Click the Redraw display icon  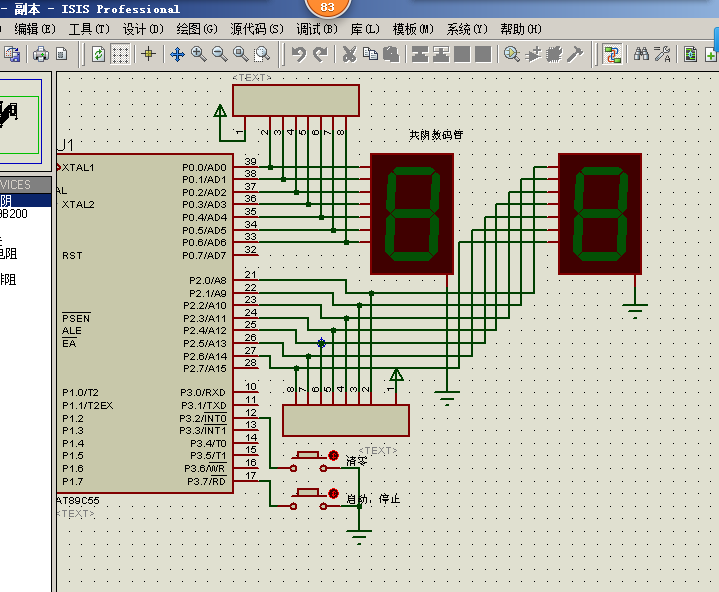coord(98,54)
